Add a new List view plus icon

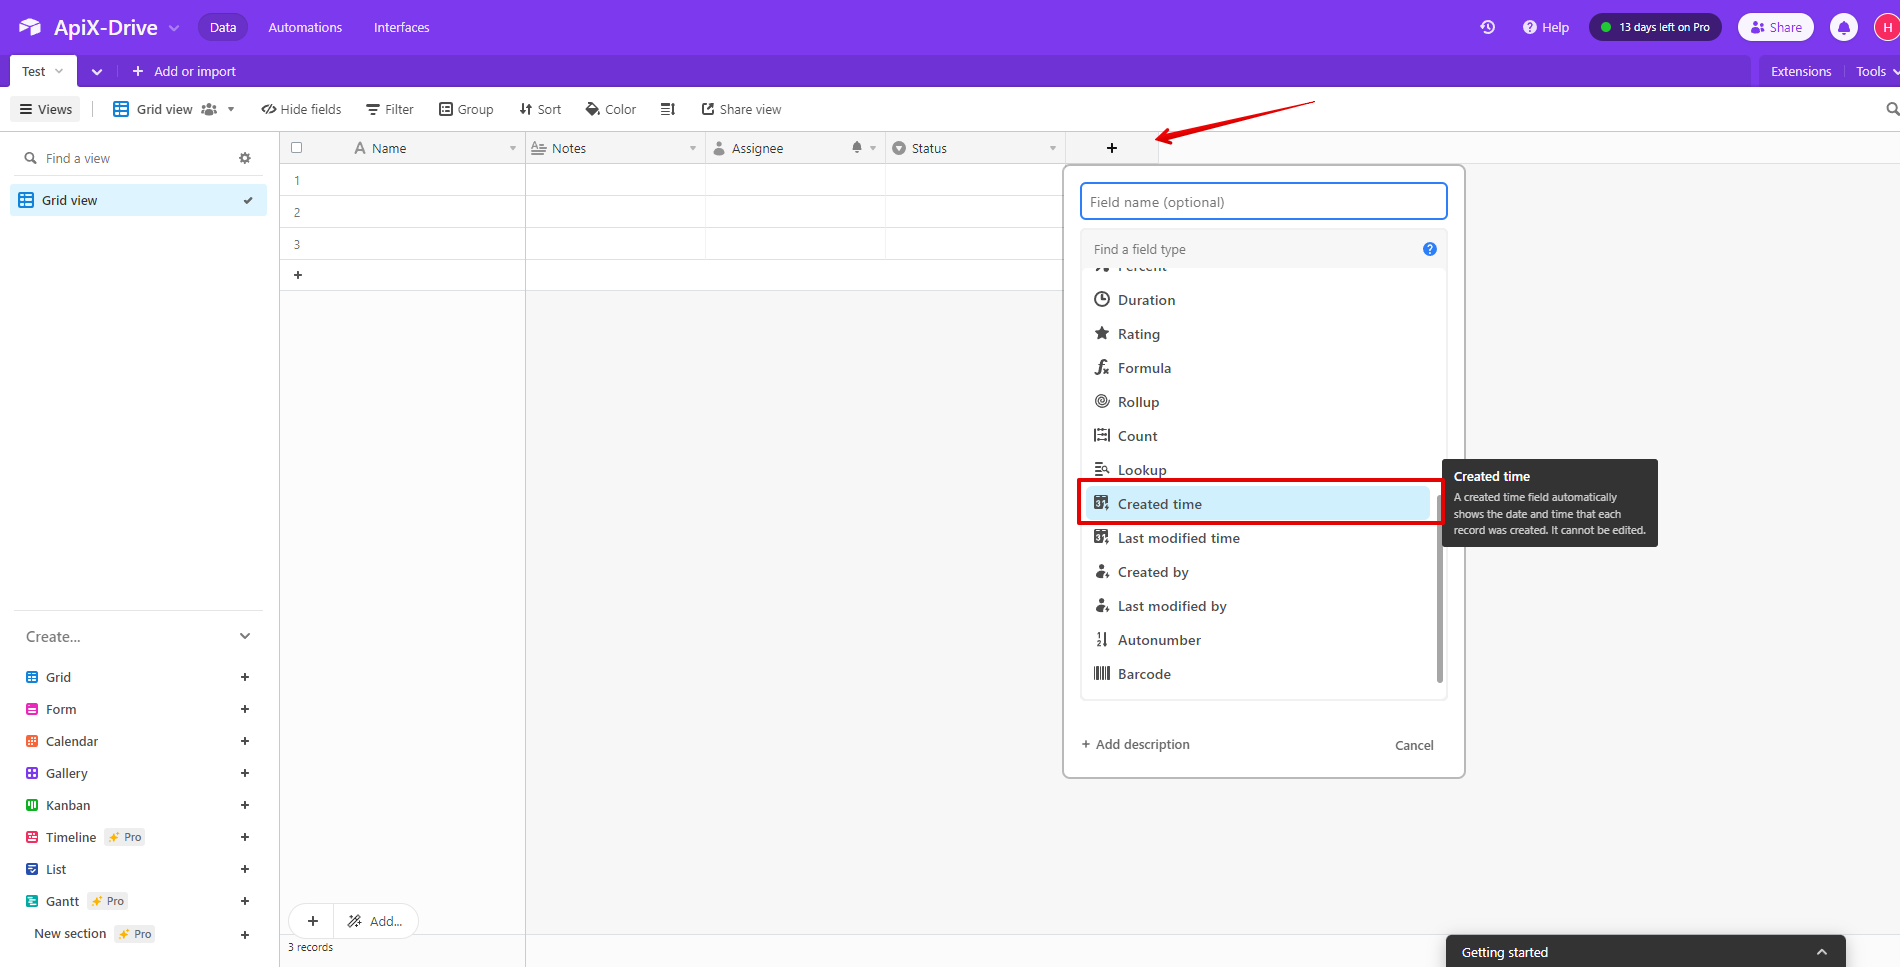click(245, 869)
